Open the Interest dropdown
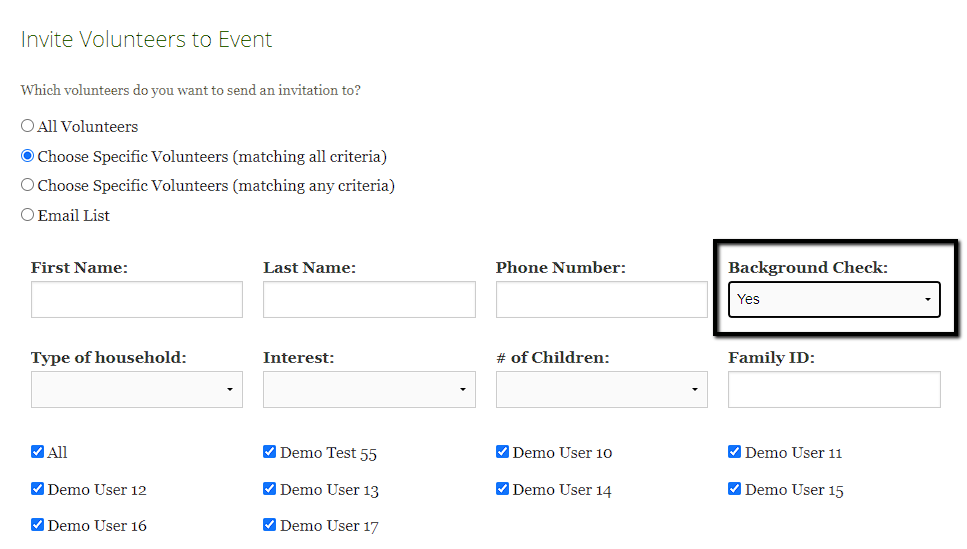This screenshot has width=967, height=549. [369, 390]
